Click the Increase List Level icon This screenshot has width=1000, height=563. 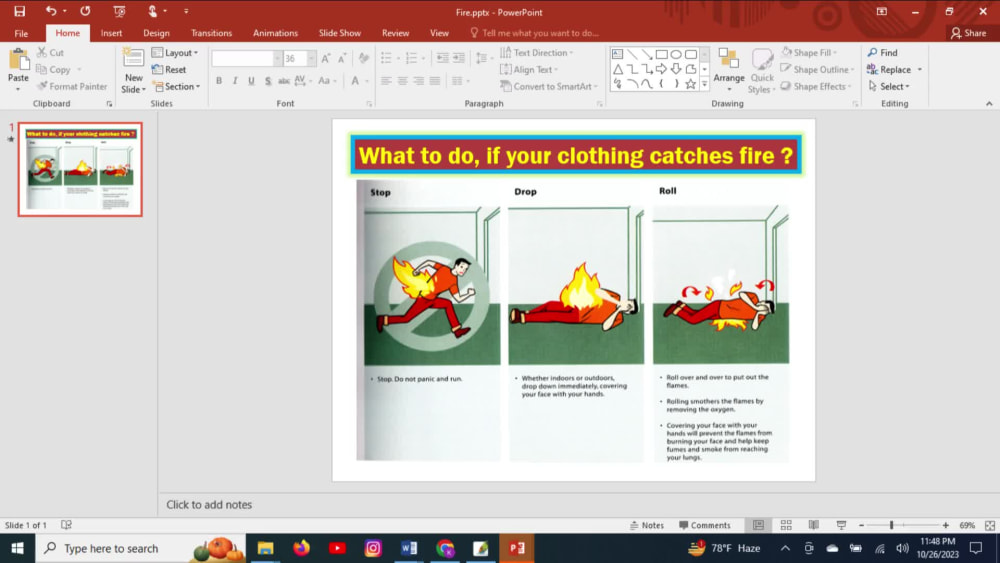coord(459,58)
